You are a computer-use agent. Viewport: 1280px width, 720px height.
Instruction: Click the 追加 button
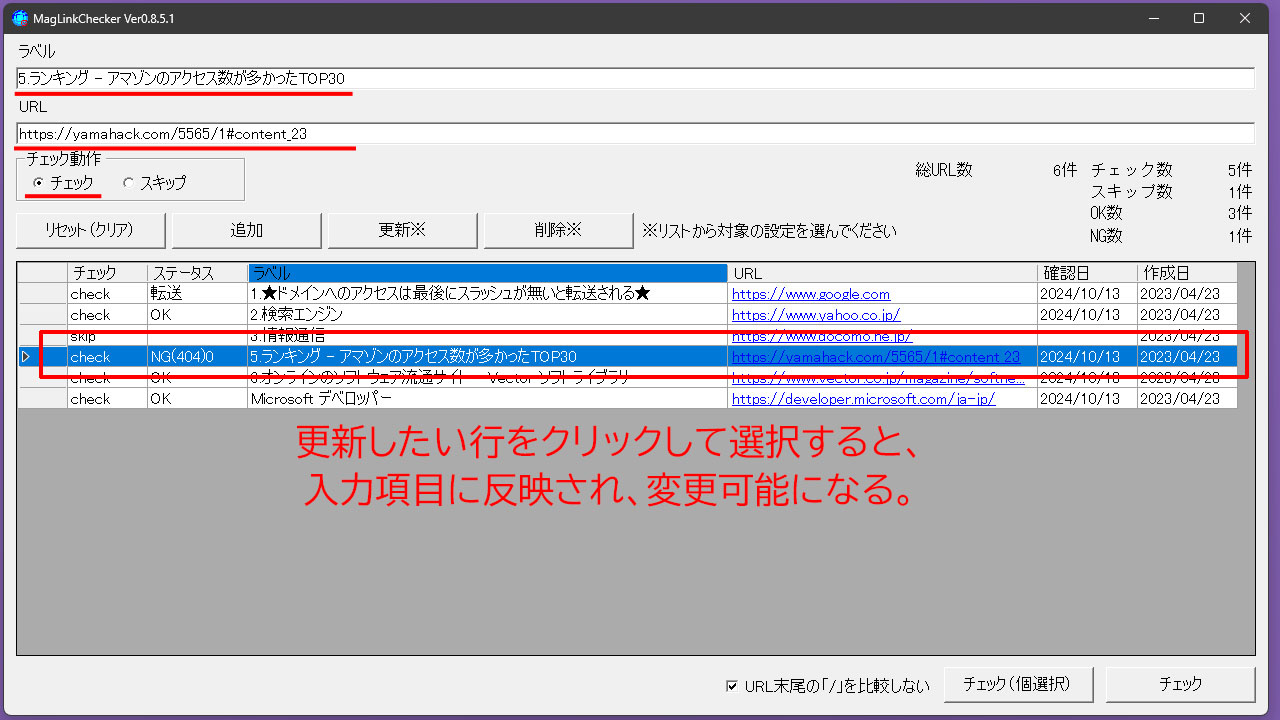click(246, 230)
